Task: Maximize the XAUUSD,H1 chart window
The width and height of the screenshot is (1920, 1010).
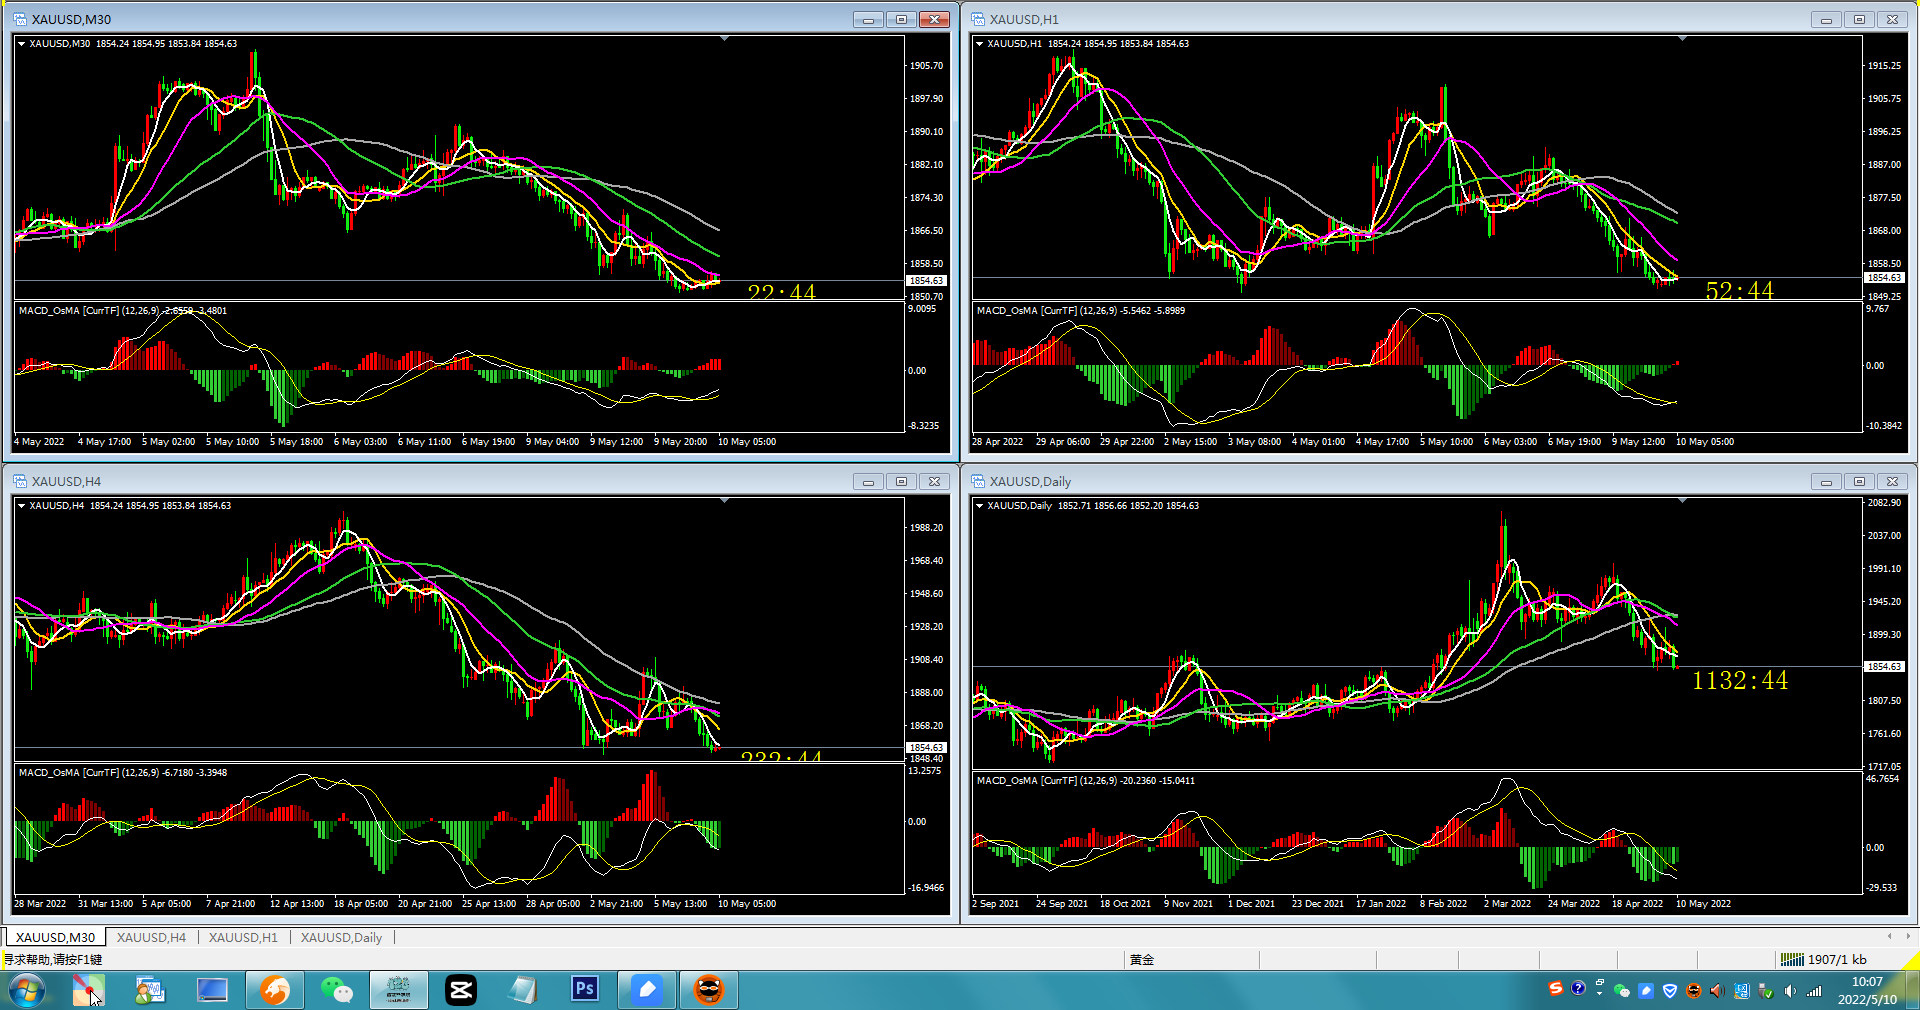Action: click(x=1859, y=19)
